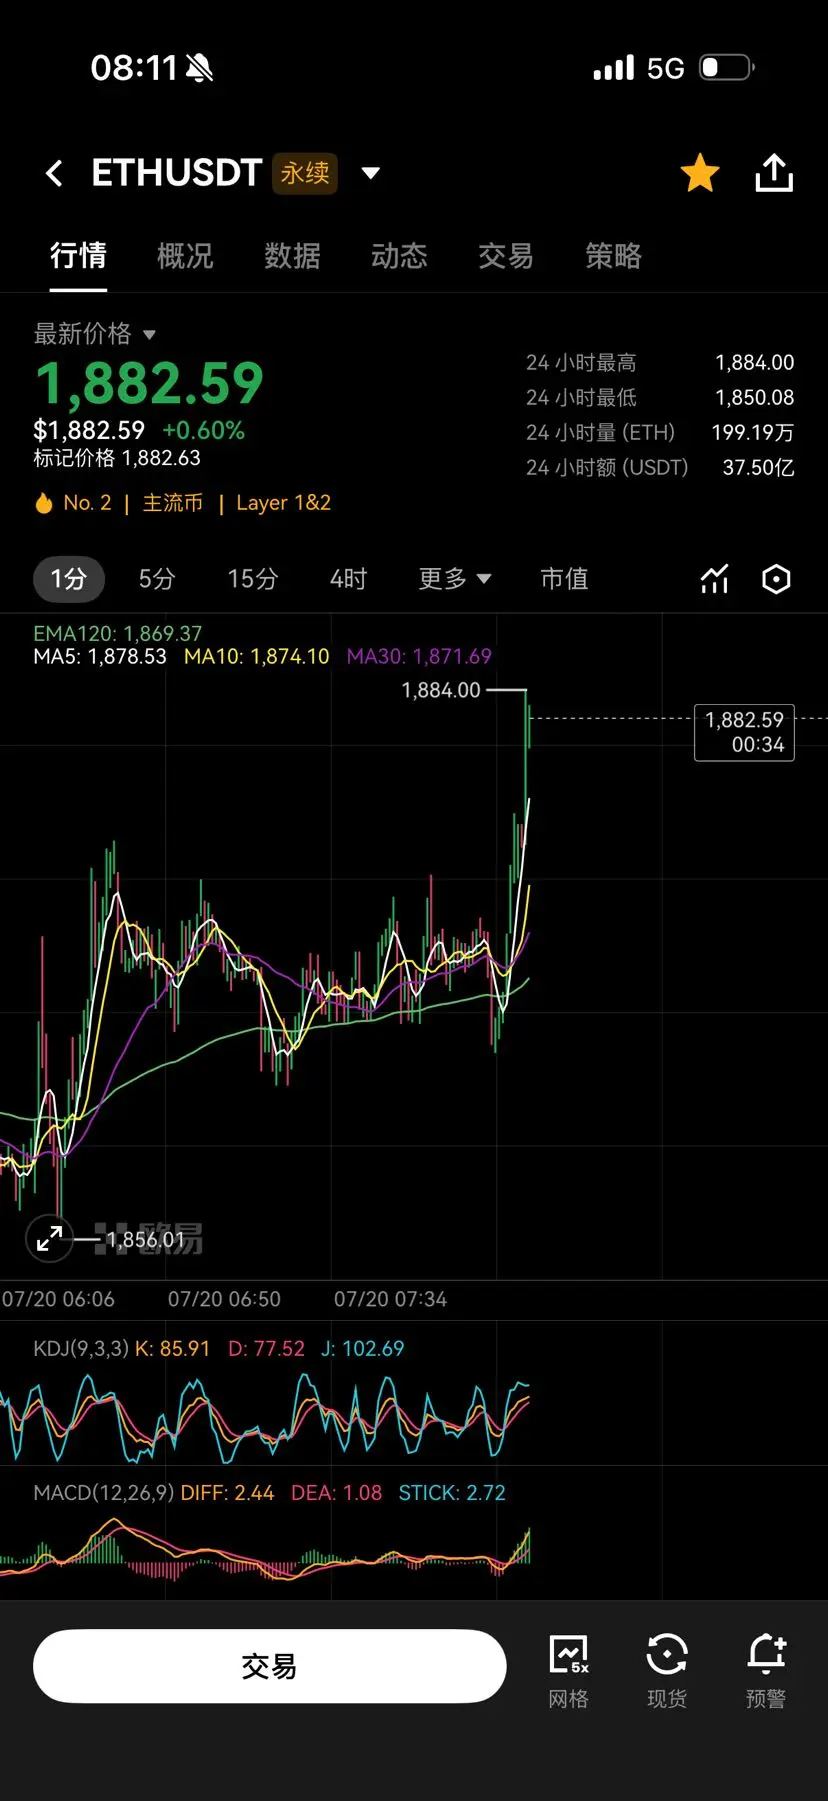The width and height of the screenshot is (828, 1801).
Task: Tap the No. 2 ranking tag
Action: coord(87,503)
